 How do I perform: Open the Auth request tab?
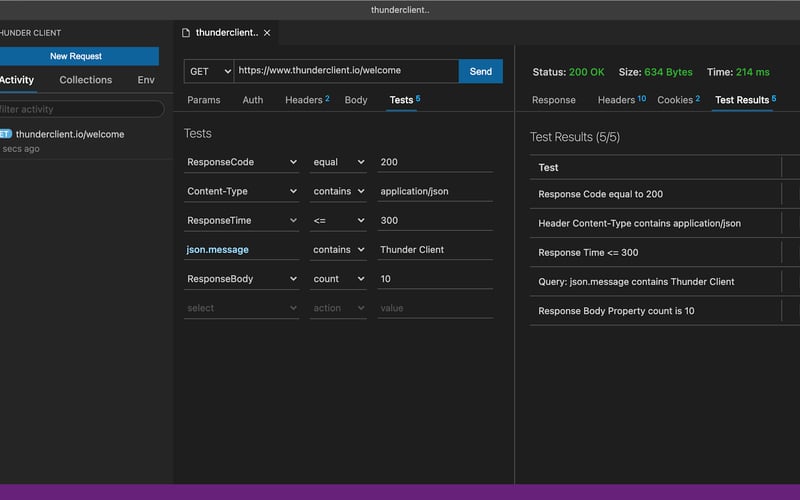(x=253, y=100)
